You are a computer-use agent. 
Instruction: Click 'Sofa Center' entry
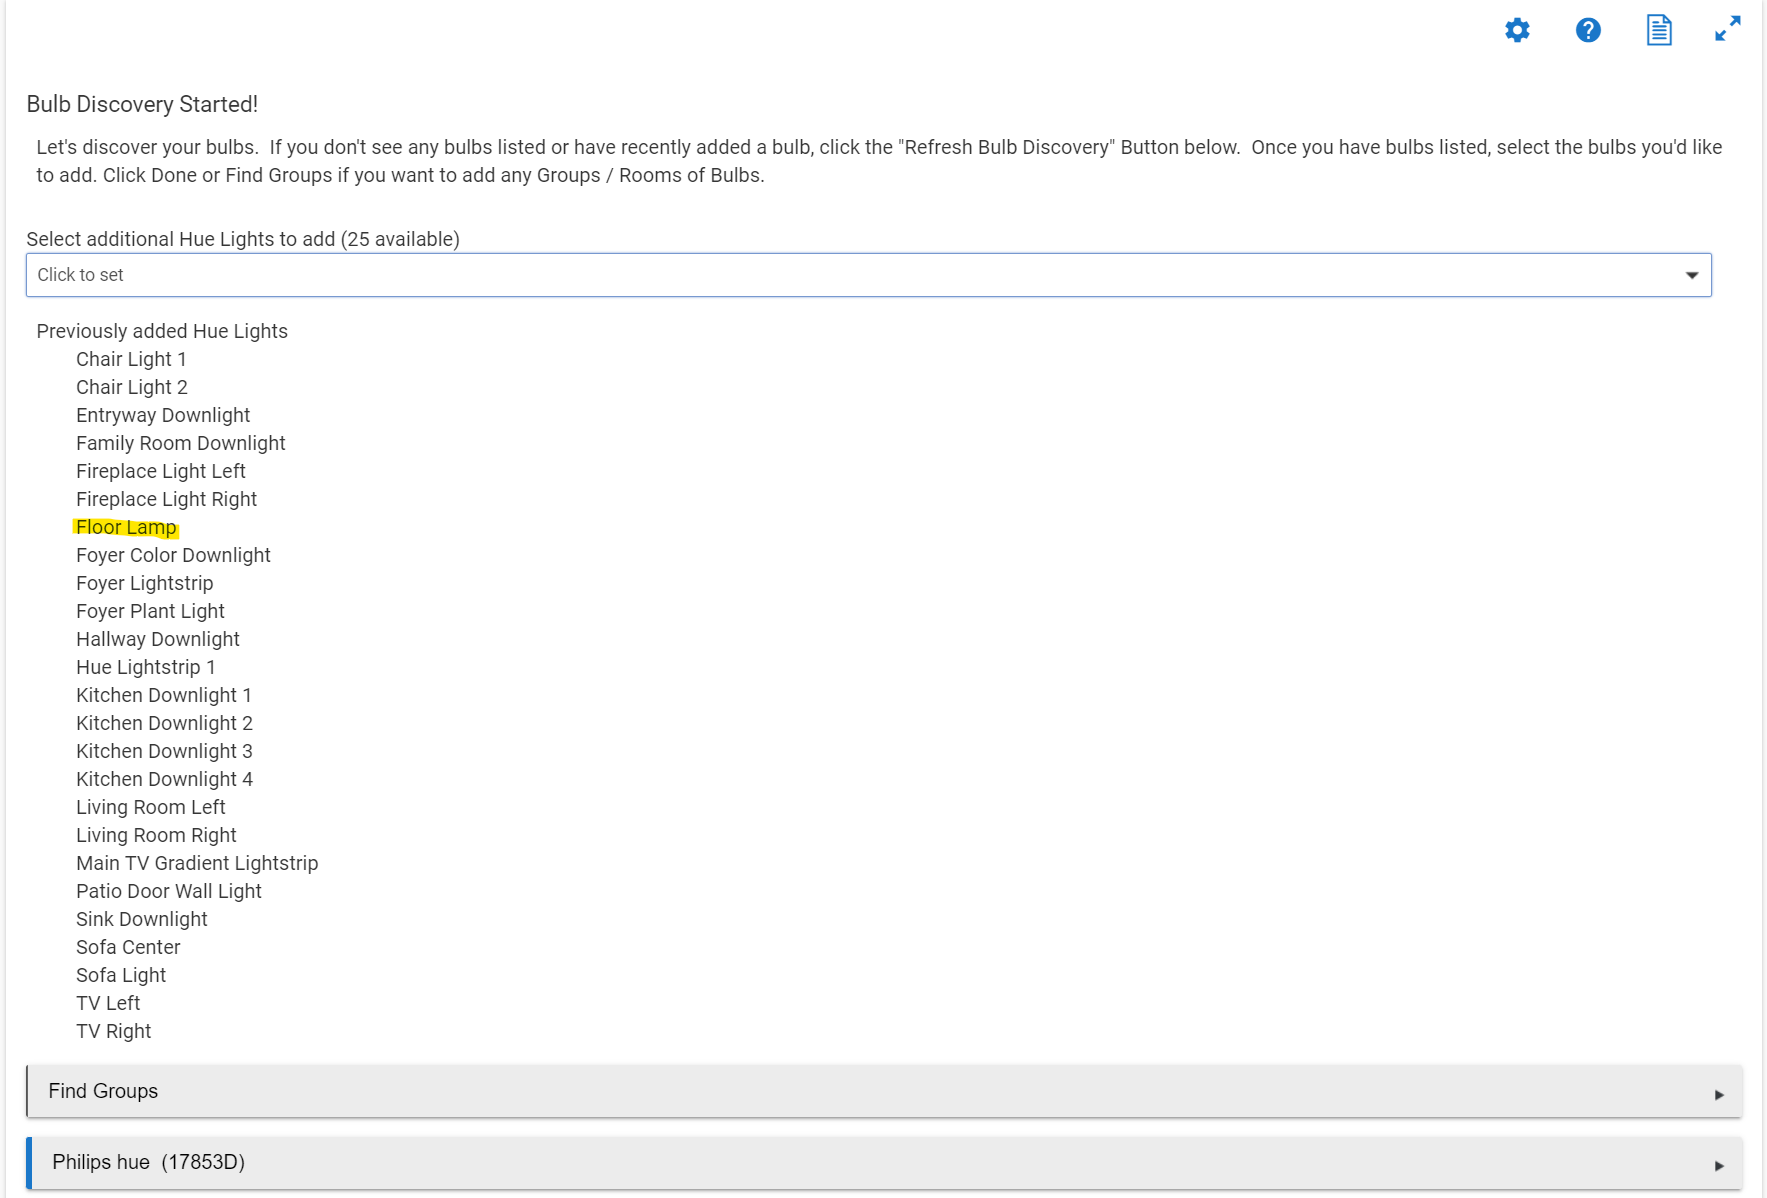pyautogui.click(x=128, y=947)
